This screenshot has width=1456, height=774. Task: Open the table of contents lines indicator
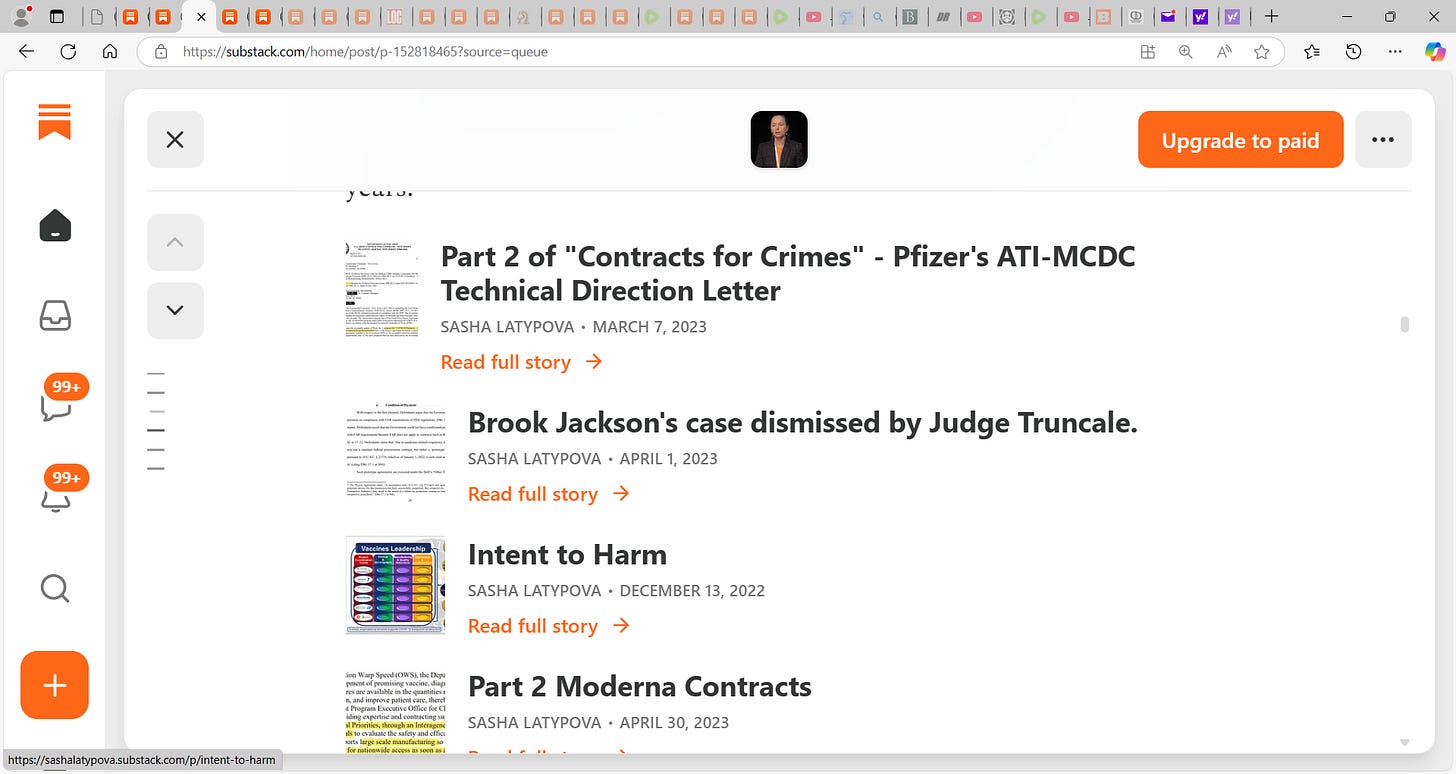(155, 420)
